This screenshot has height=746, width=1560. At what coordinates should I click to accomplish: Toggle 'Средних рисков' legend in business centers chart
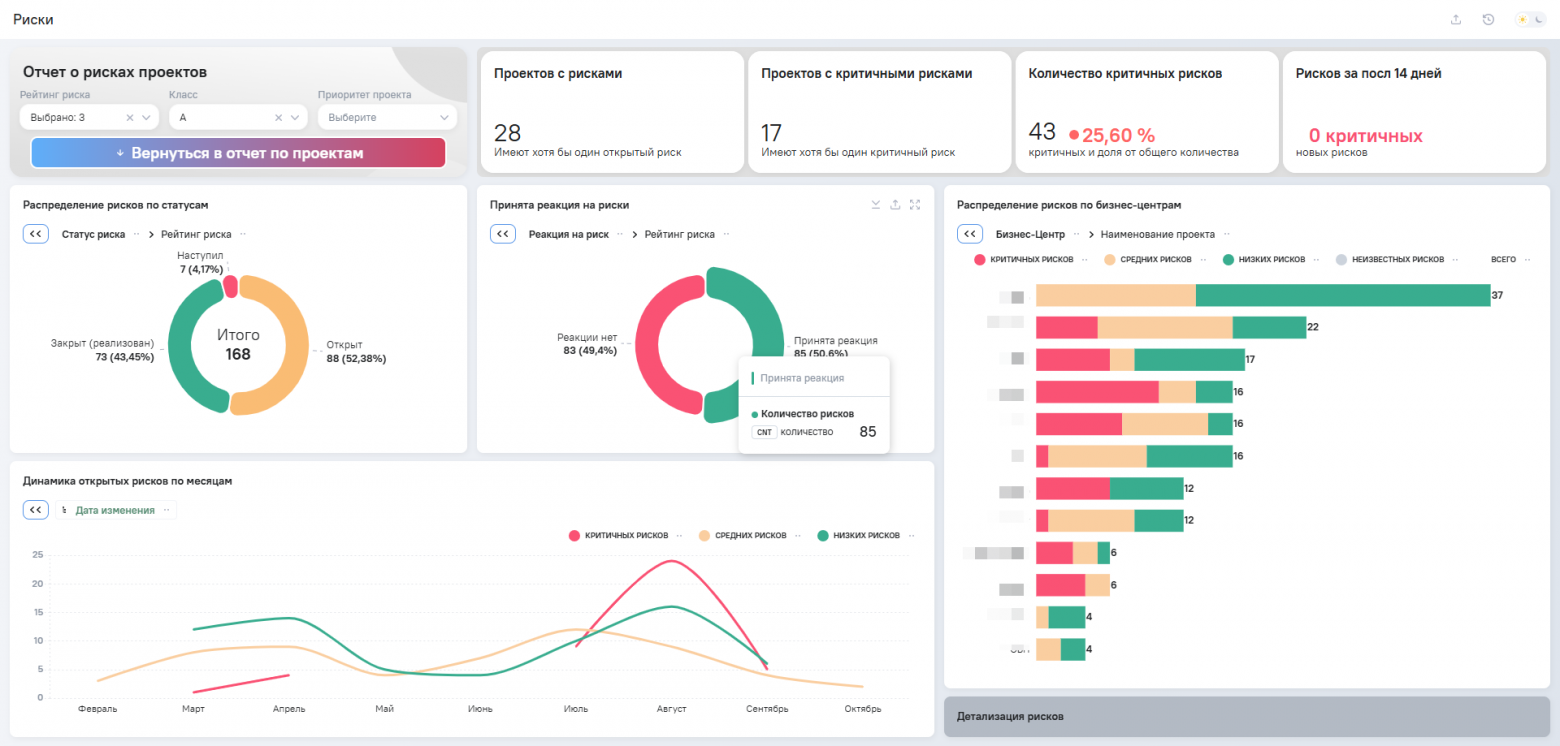1147,259
